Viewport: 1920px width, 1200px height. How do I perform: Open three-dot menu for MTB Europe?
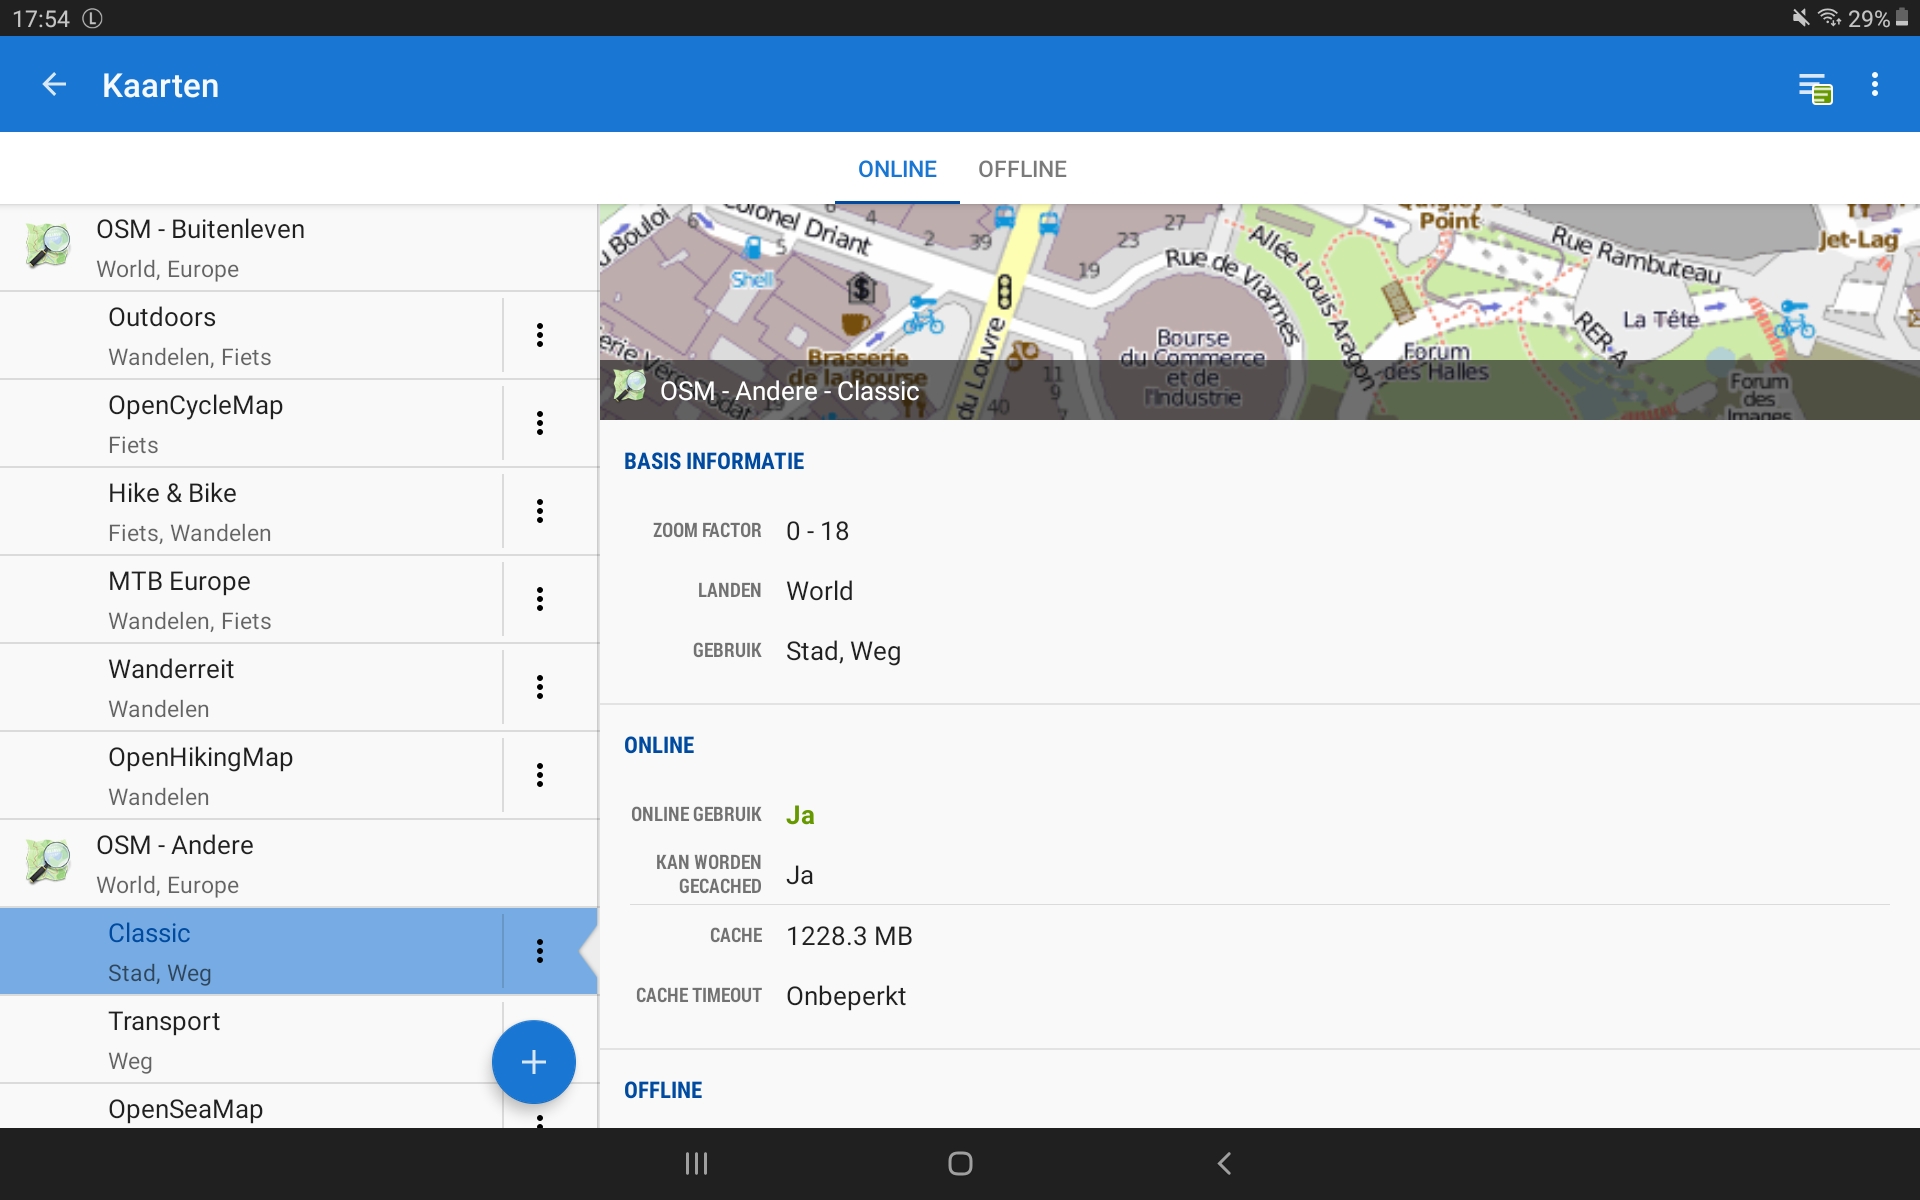540,599
